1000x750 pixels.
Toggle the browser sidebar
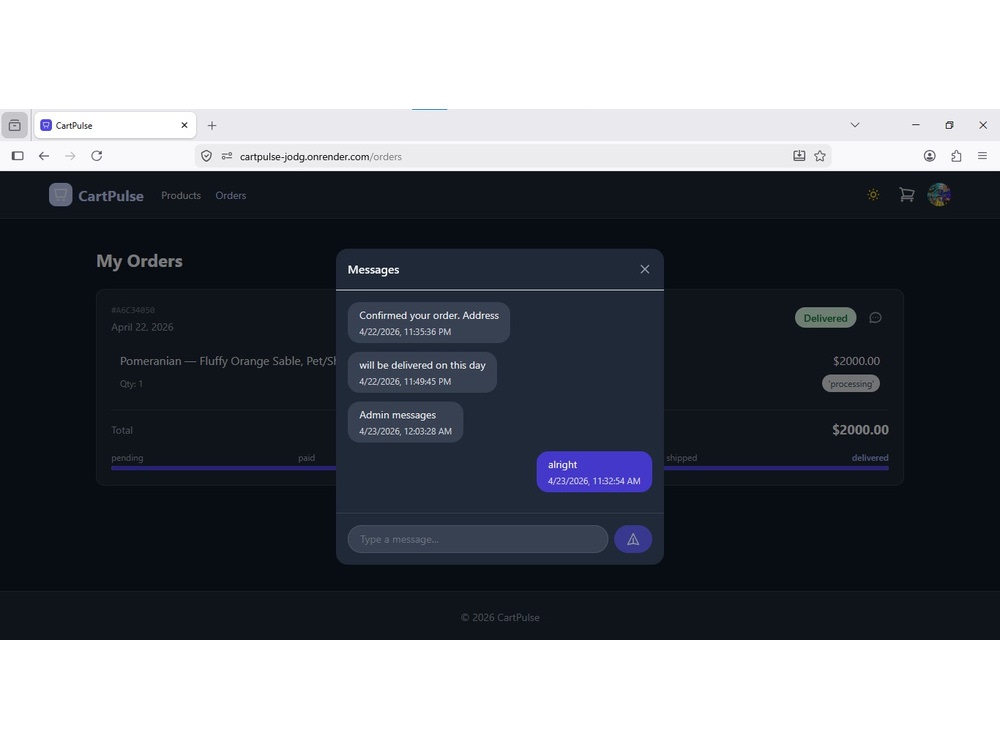17,156
